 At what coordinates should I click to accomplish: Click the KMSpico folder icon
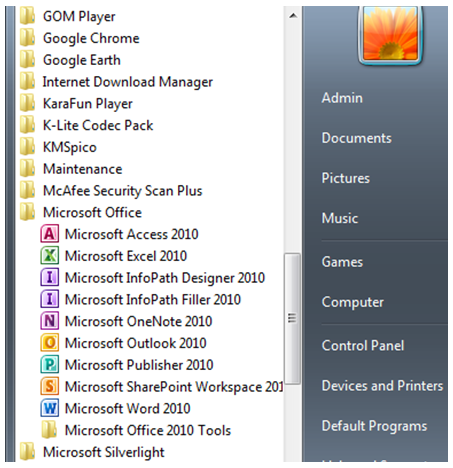click(x=27, y=147)
